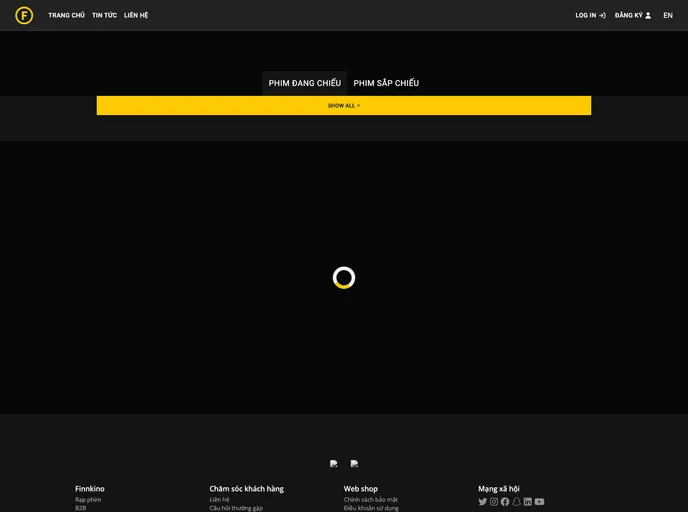The height and width of the screenshot is (512, 688).
Task: Open the YouTube social icon
Action: point(540,501)
